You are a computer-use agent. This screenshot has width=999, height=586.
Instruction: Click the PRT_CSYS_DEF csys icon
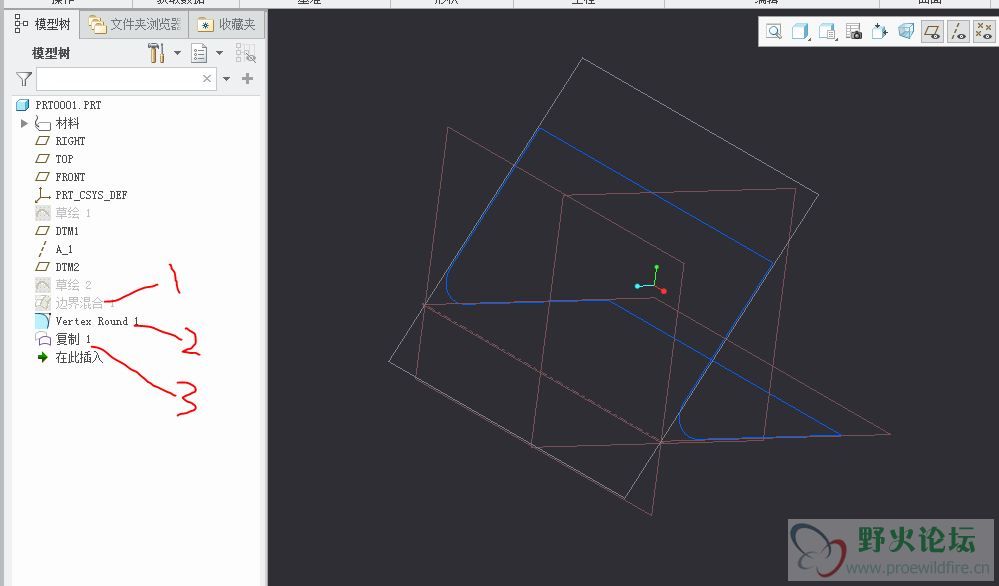[x=43, y=195]
